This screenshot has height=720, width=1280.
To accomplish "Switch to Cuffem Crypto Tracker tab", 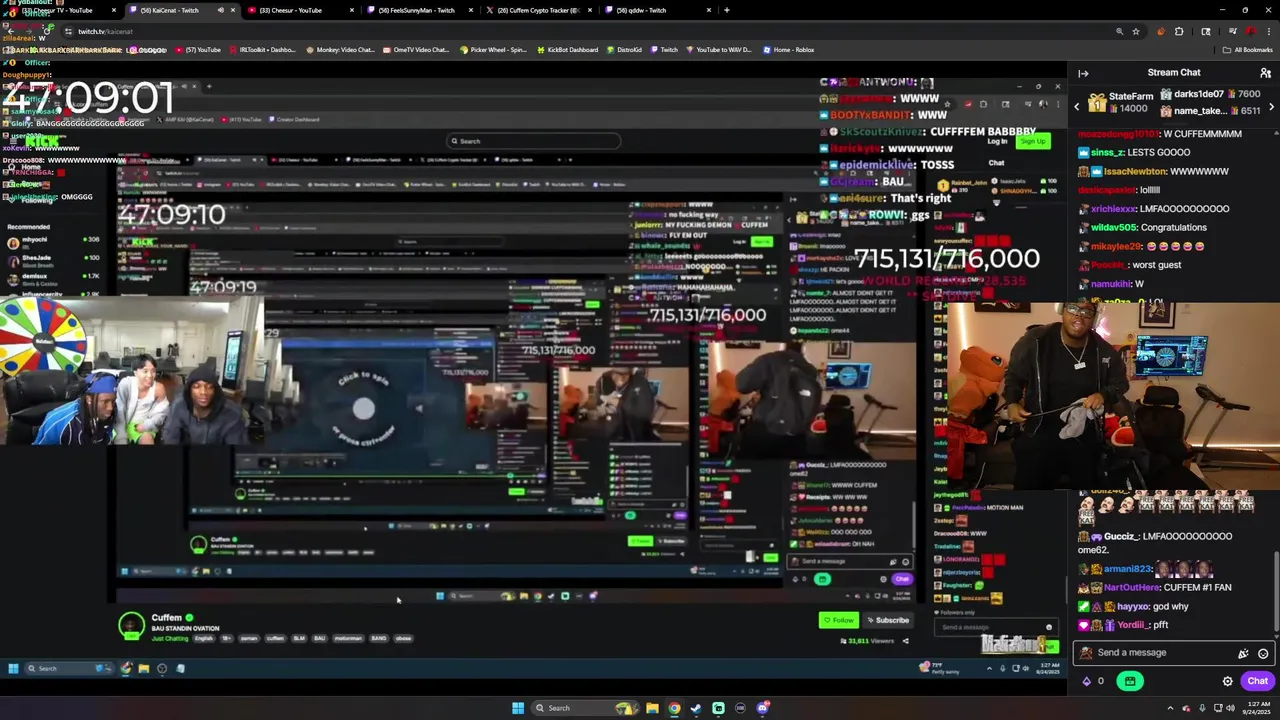I will (539, 10).
